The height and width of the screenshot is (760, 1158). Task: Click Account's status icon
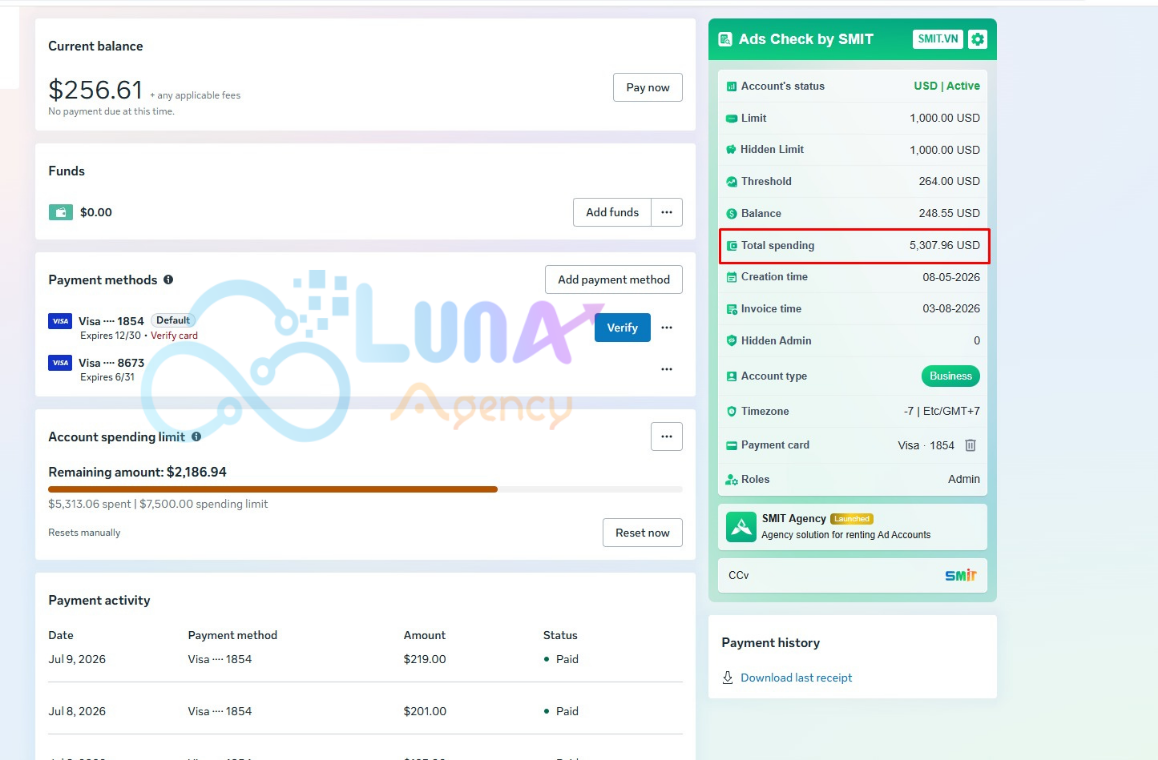click(731, 86)
